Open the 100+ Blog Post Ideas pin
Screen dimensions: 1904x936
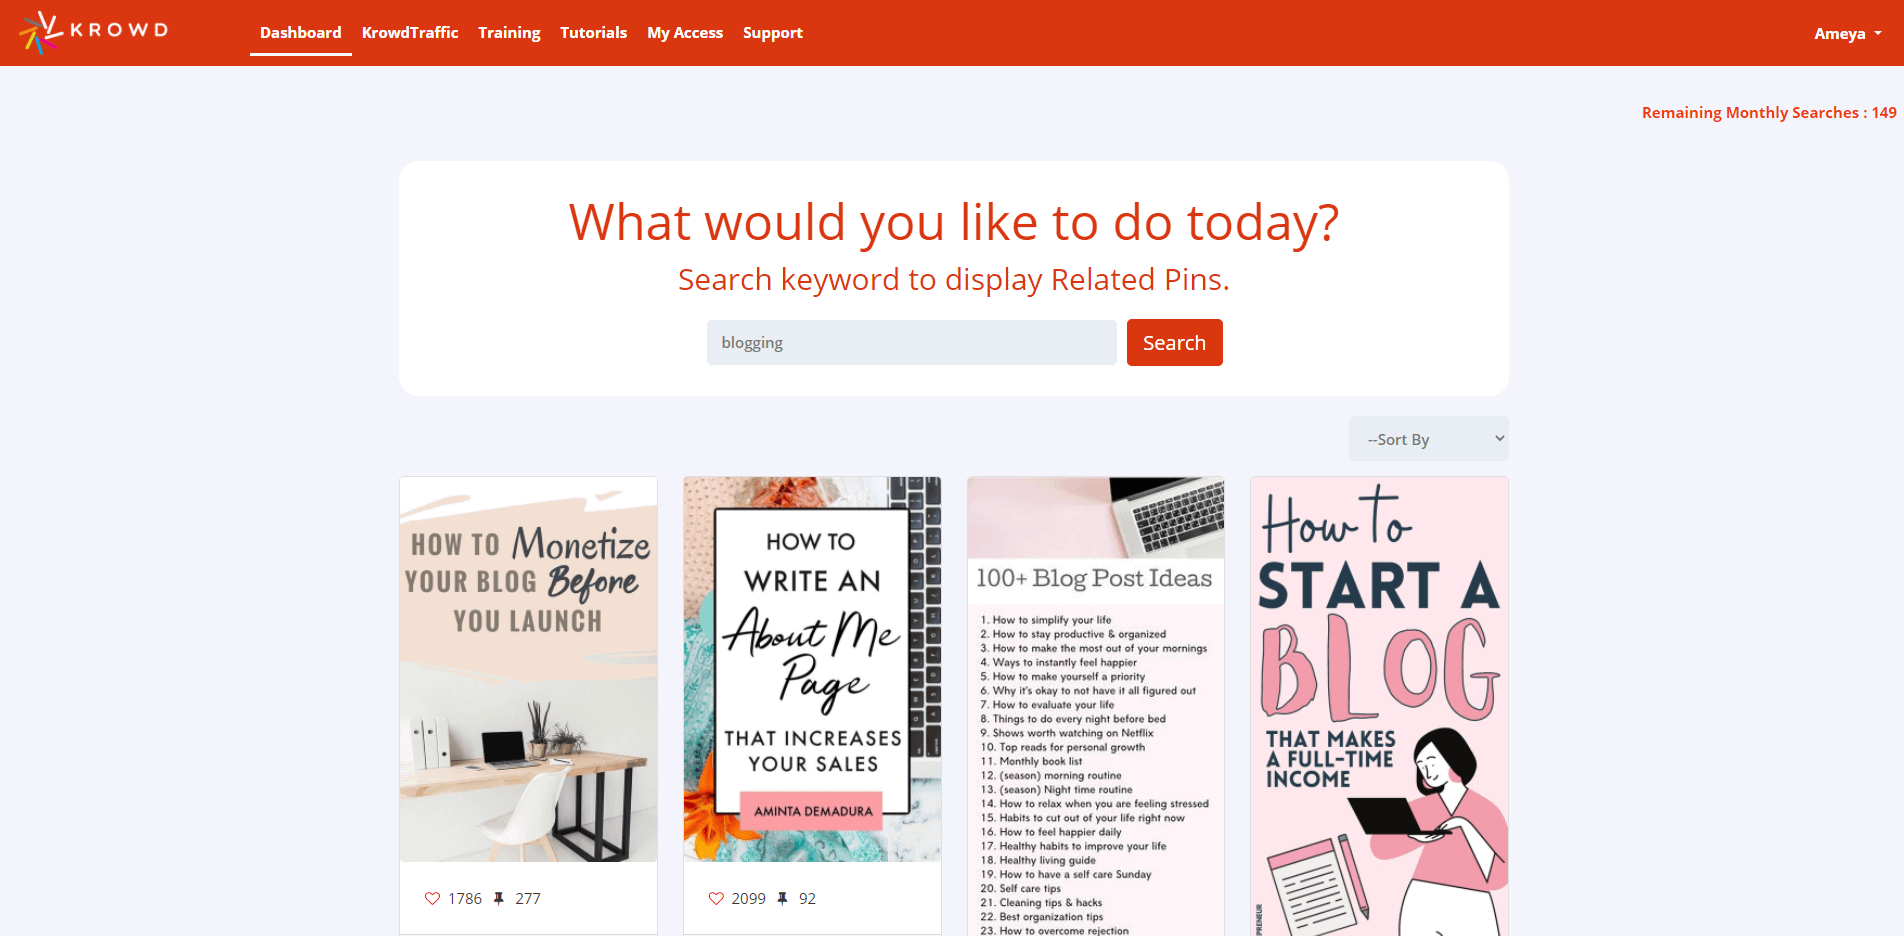point(1096,706)
